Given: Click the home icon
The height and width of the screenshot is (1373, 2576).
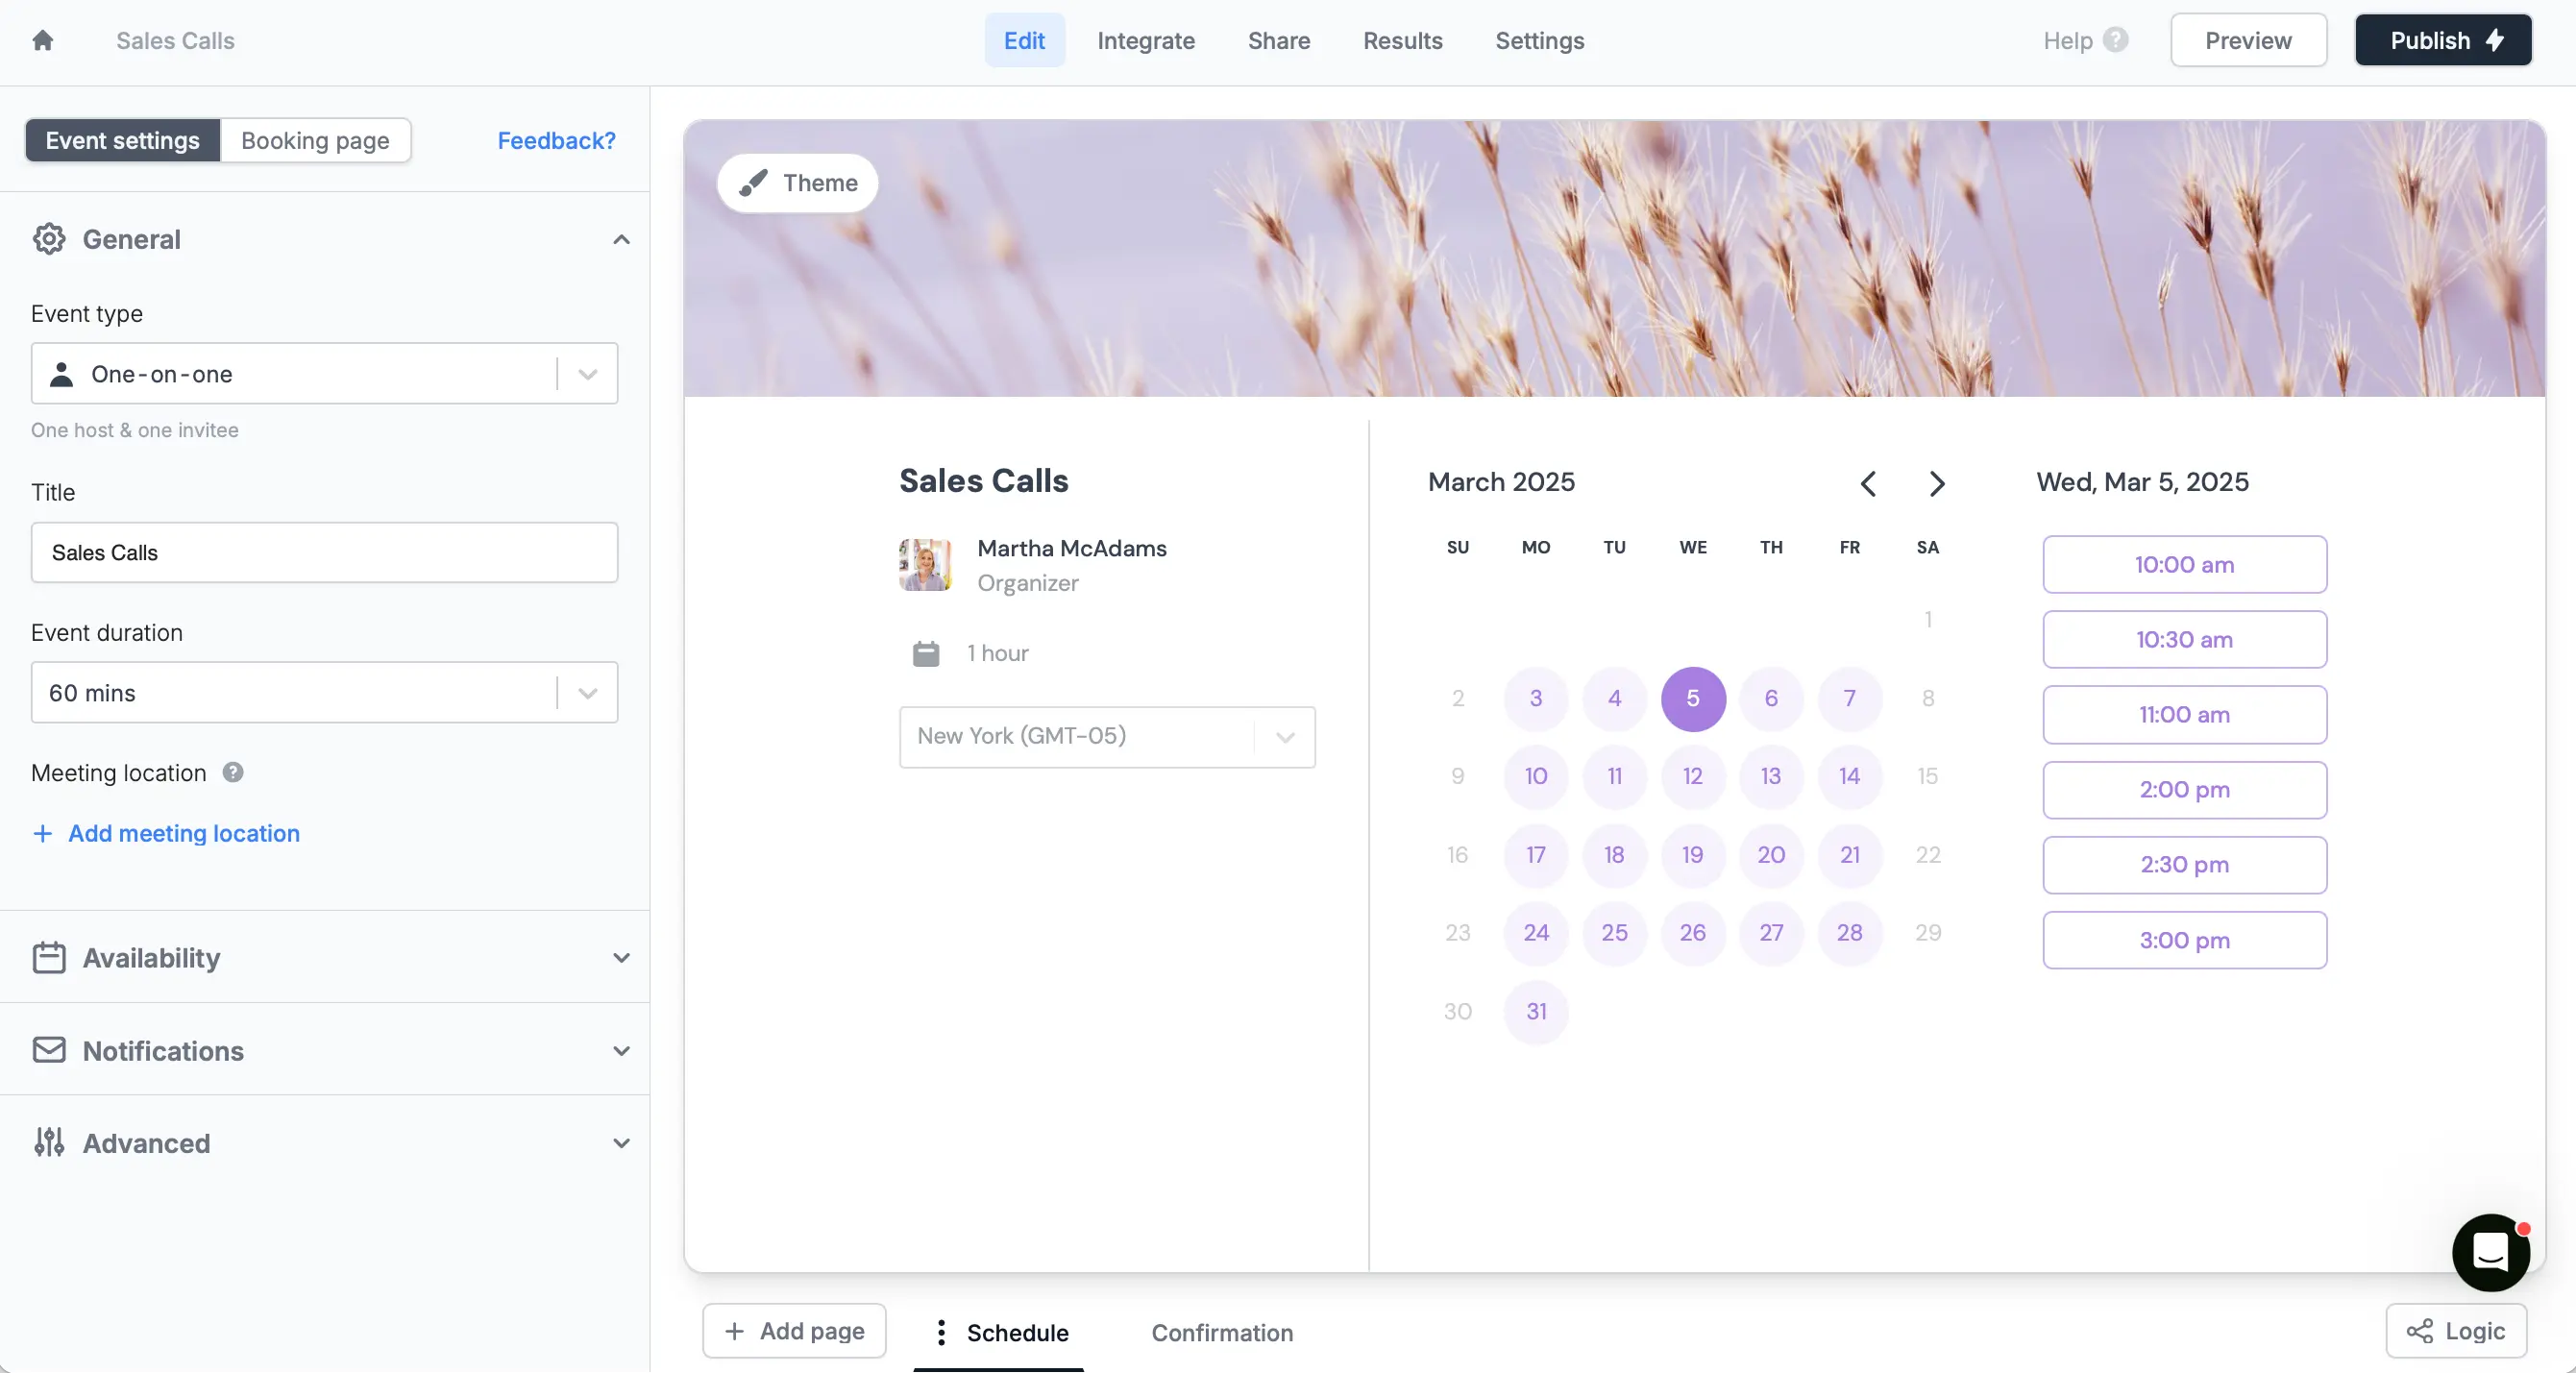Looking at the screenshot, I should click(42, 40).
